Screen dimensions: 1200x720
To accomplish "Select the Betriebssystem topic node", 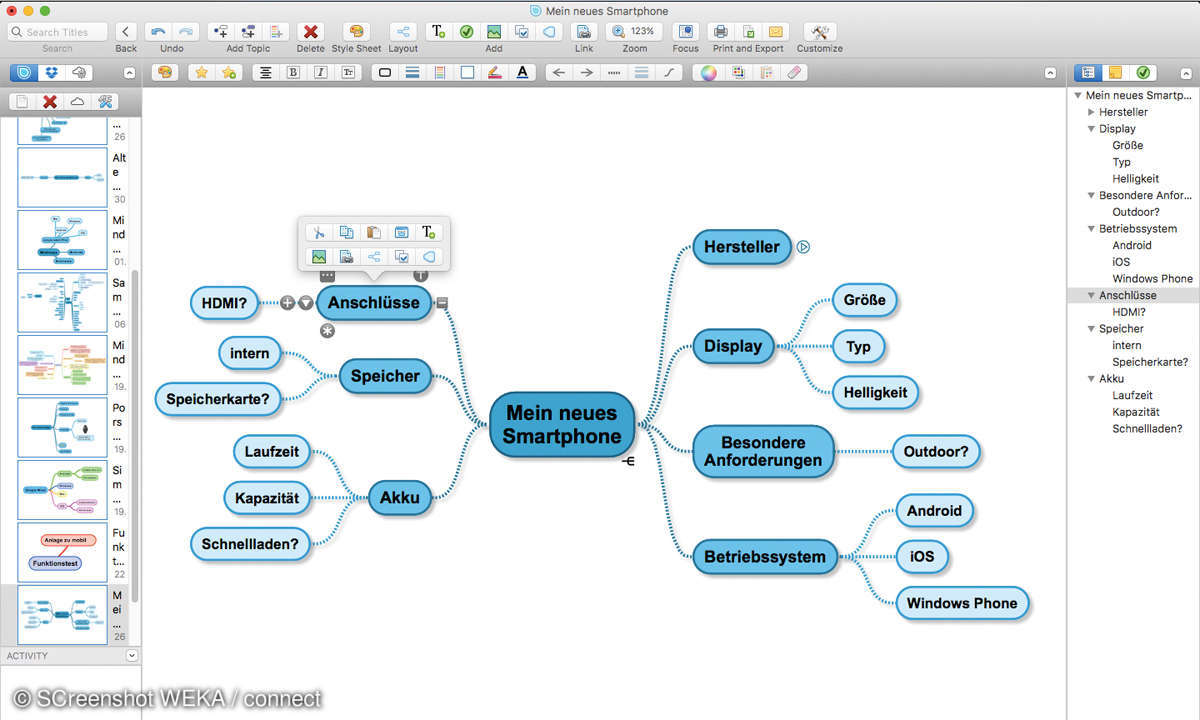I will click(765, 557).
